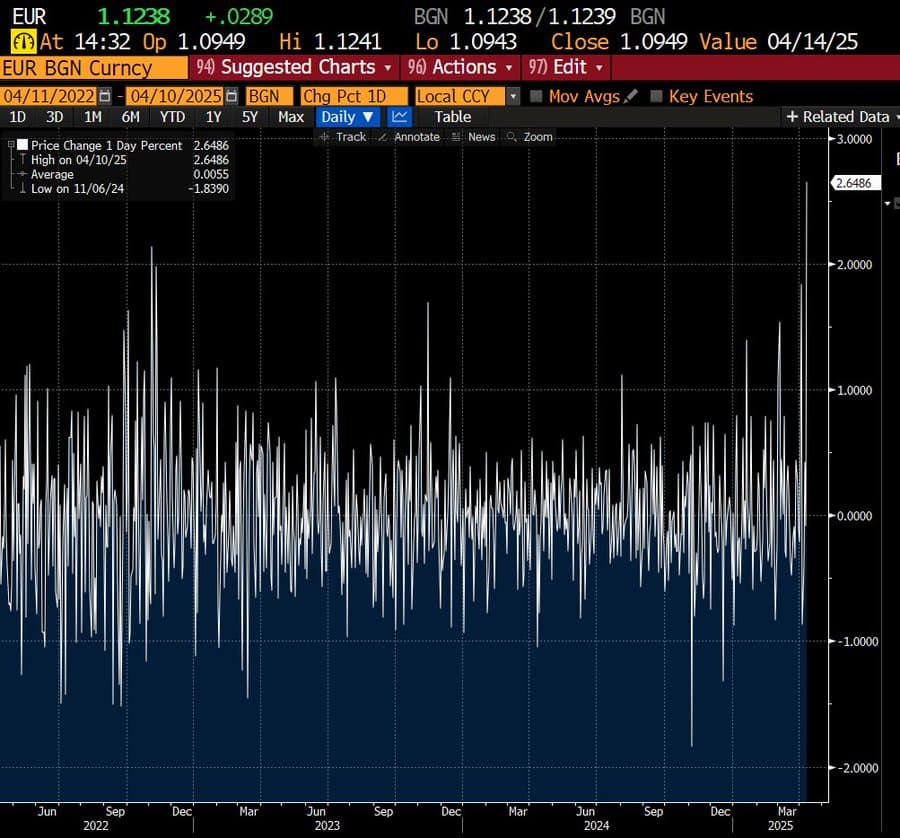The width and height of the screenshot is (900, 838).
Task: Open the Table view
Action: [x=452, y=117]
